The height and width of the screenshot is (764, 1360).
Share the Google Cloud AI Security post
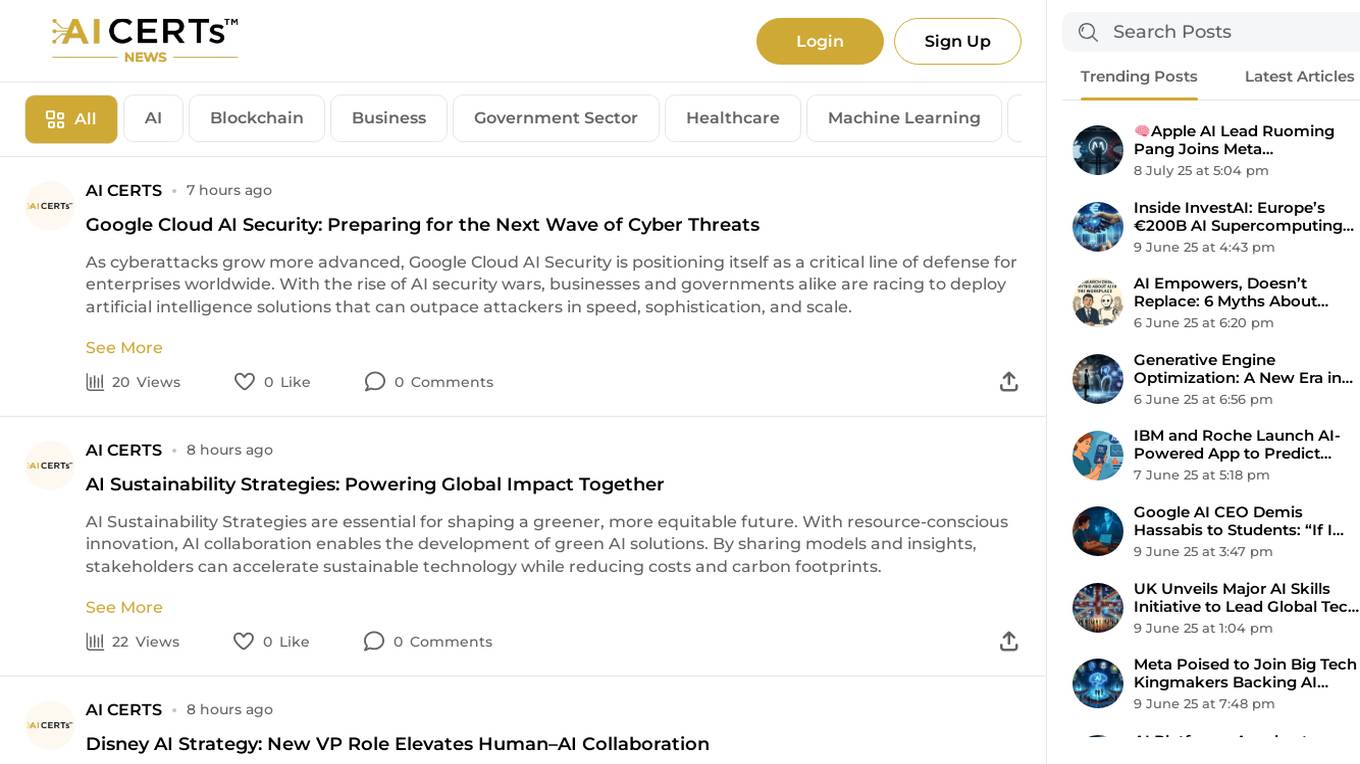click(1009, 382)
